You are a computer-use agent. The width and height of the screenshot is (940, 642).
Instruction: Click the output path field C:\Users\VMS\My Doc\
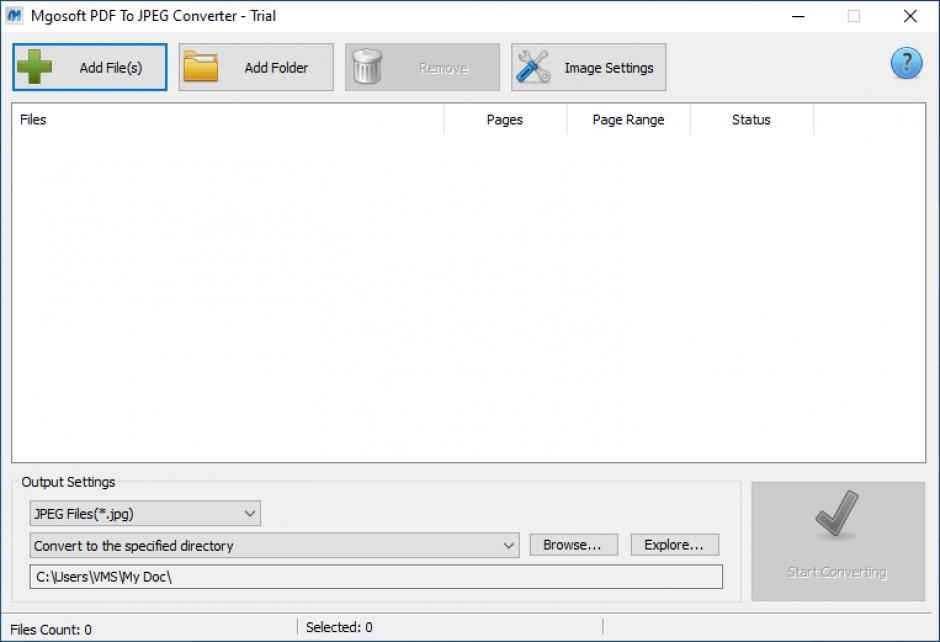coord(376,577)
